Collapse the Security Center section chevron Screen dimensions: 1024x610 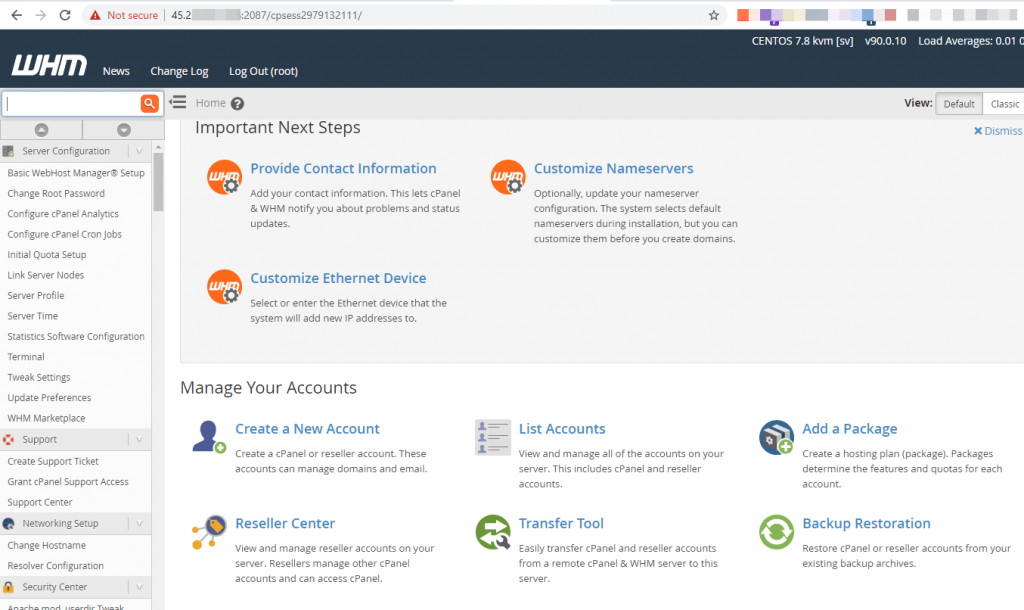point(139,586)
